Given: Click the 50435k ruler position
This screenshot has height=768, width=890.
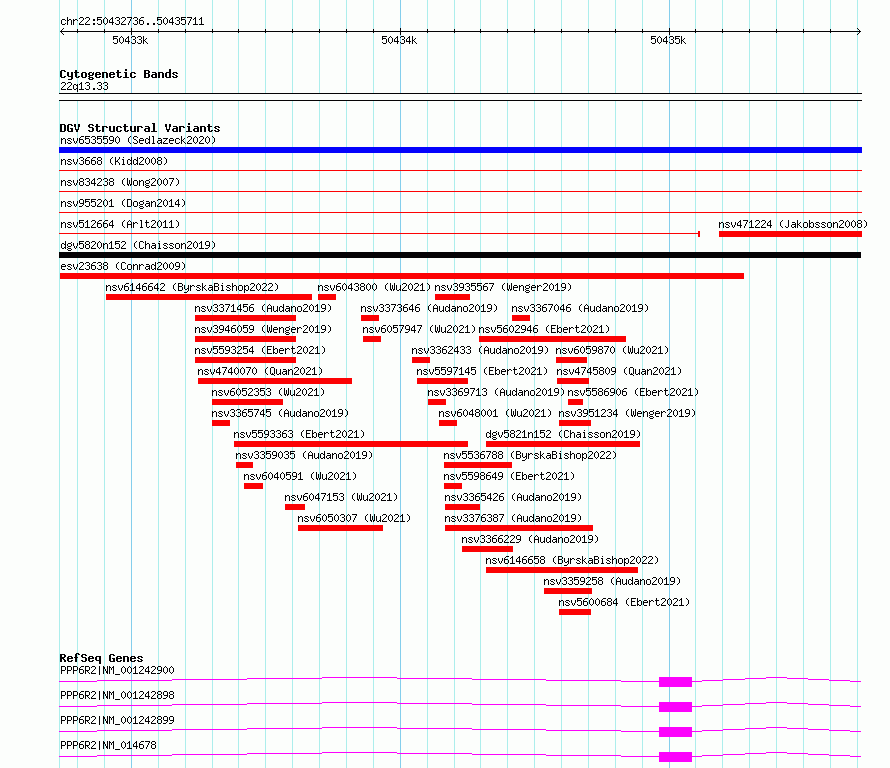Looking at the screenshot, I should 668,40.
